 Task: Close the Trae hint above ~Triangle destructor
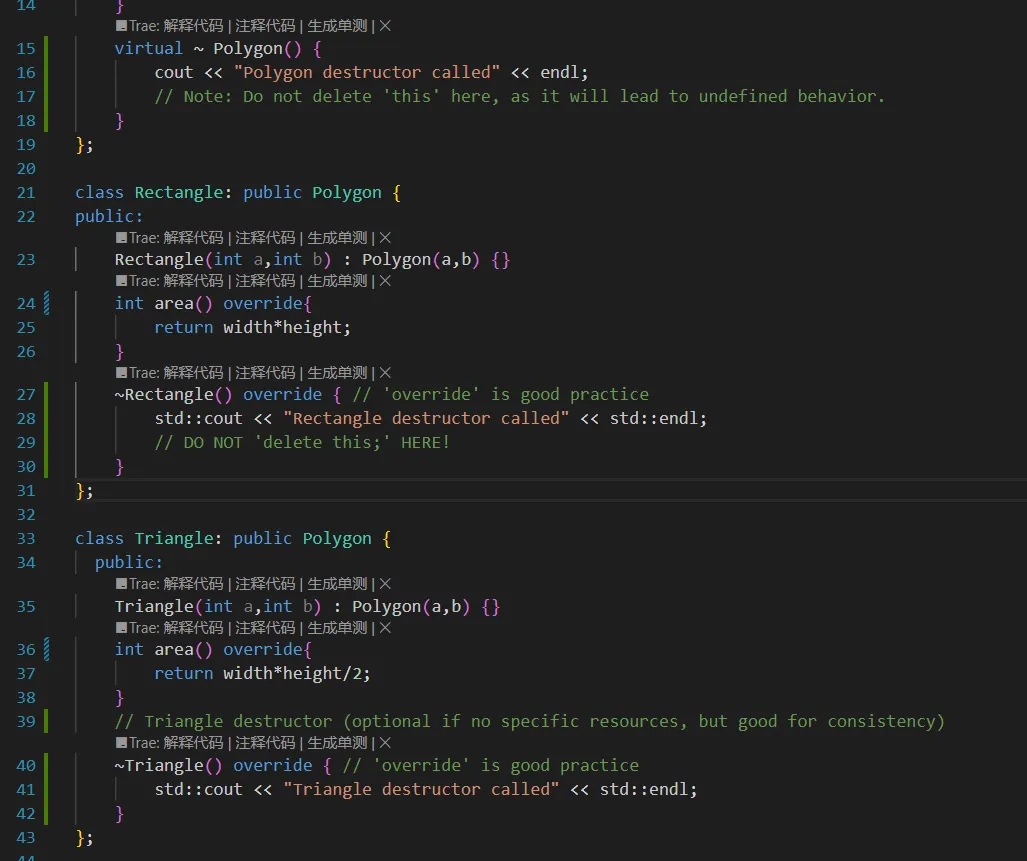(385, 744)
